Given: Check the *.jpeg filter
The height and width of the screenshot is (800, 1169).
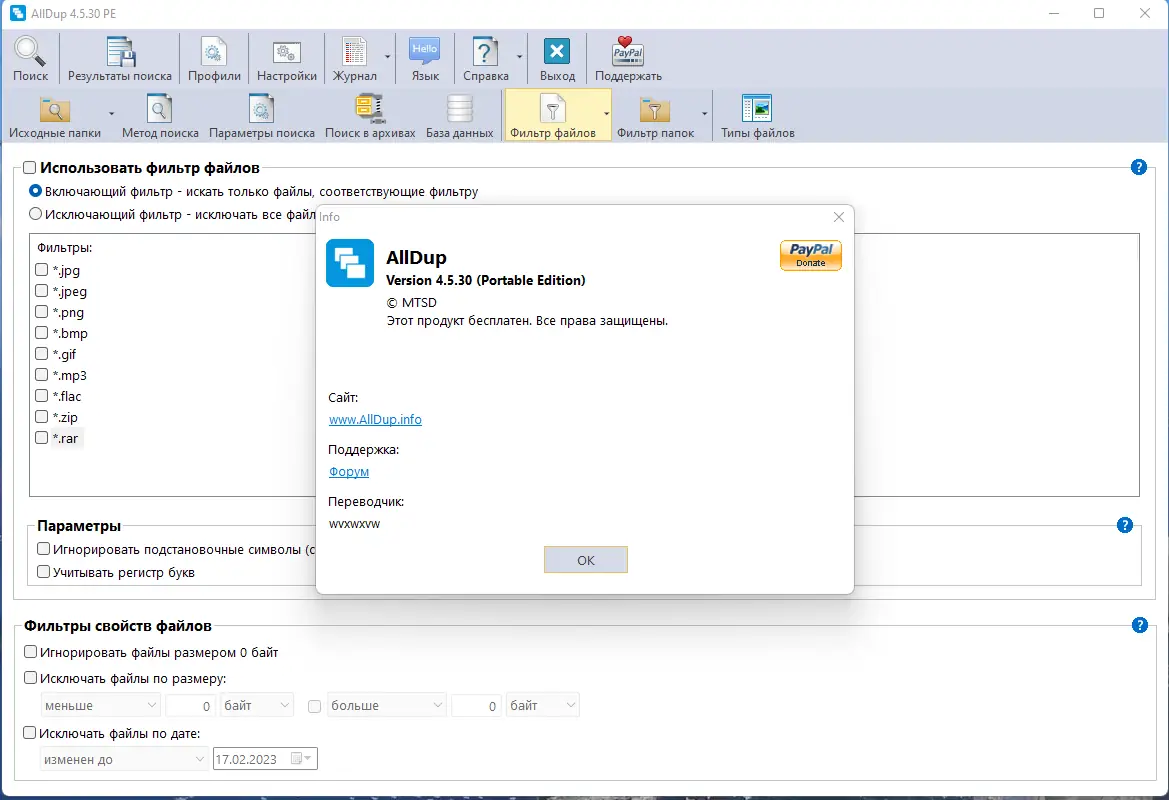Looking at the screenshot, I should (x=42, y=291).
